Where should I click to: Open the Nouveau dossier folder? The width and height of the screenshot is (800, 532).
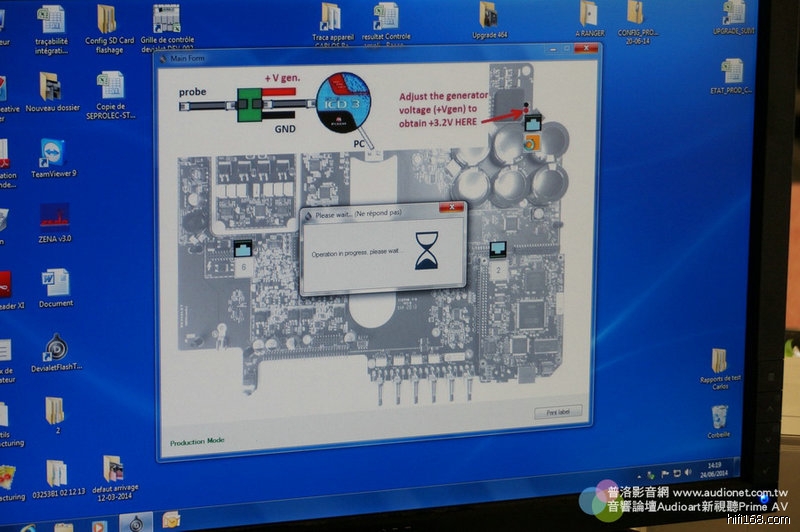coord(52,88)
